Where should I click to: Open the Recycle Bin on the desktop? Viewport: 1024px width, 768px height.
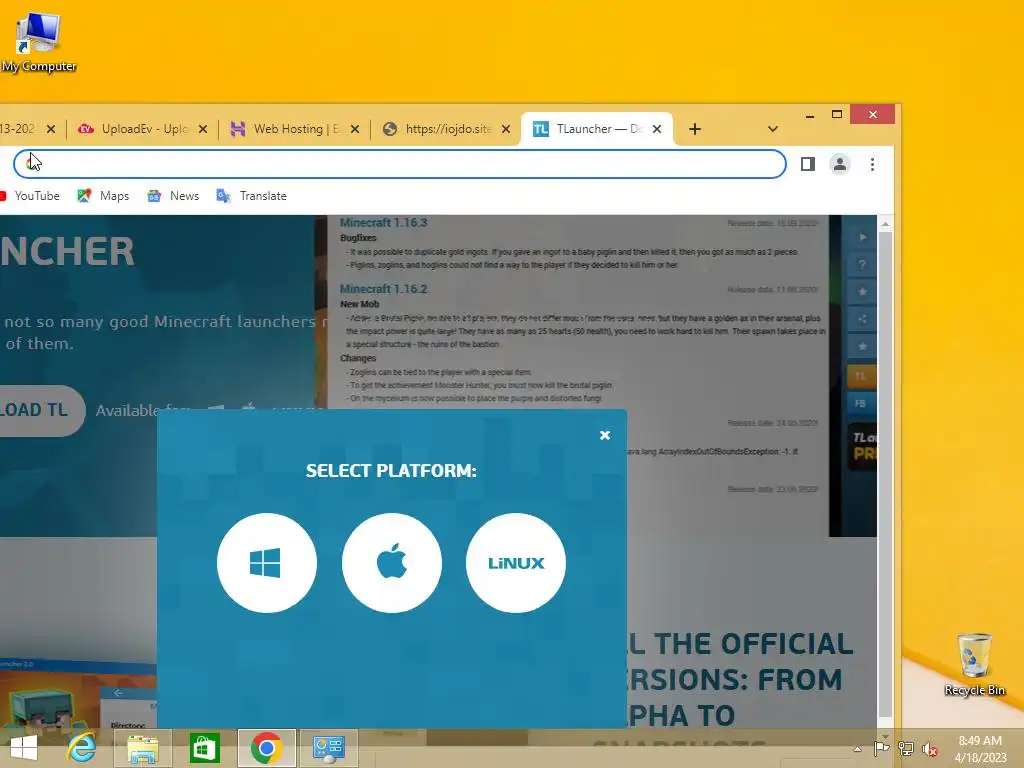[x=974, y=664]
